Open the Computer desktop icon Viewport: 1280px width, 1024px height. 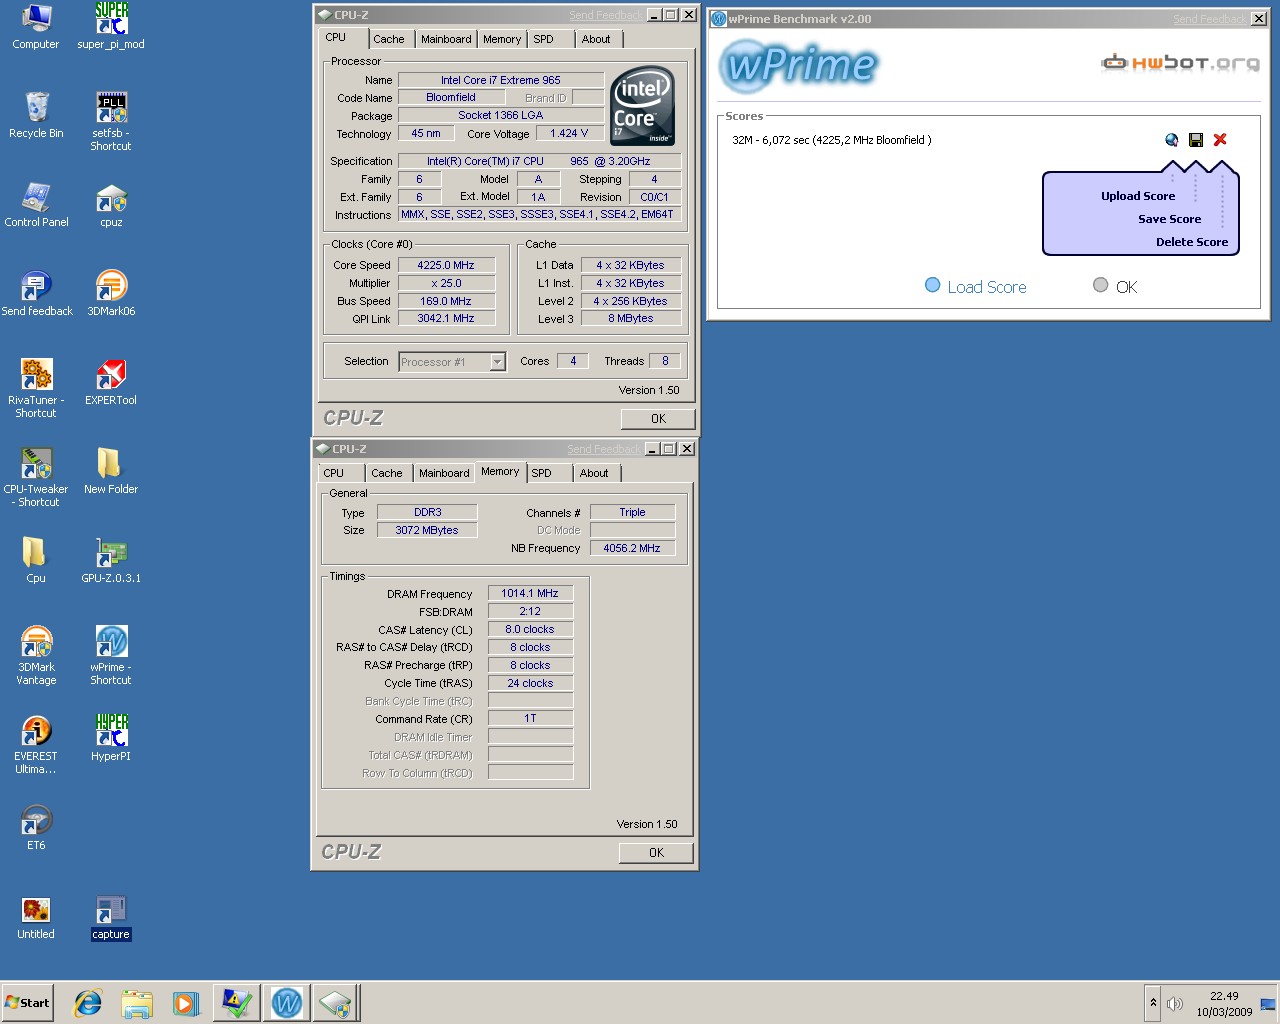[36, 27]
